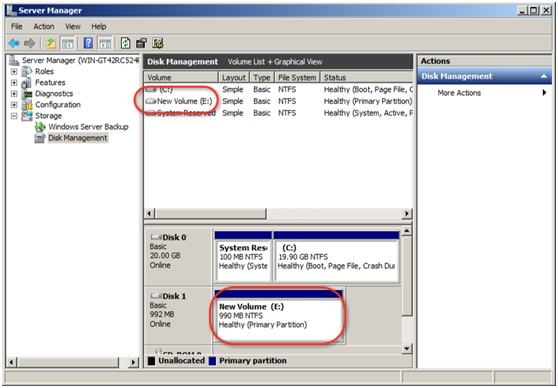
Task: Open the Properties toolbar icon
Action: coord(141,43)
